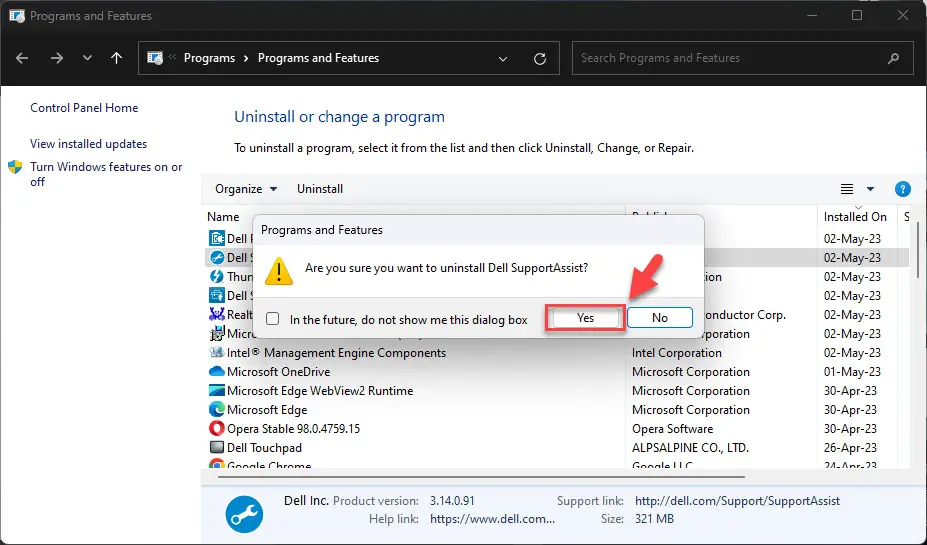Go up one folder level
Screen dimensions: 927x545
click(116, 58)
